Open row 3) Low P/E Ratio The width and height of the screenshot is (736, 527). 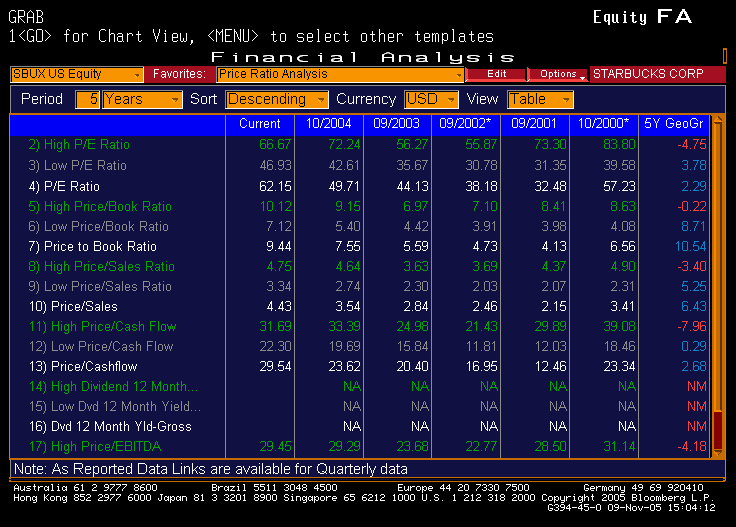(77, 166)
